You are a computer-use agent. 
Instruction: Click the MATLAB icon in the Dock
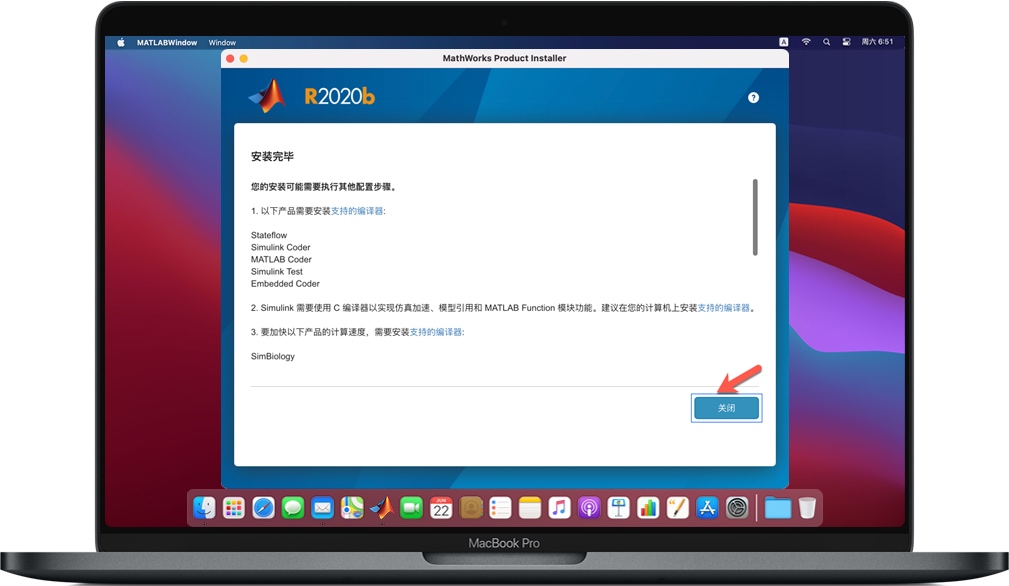pos(381,508)
